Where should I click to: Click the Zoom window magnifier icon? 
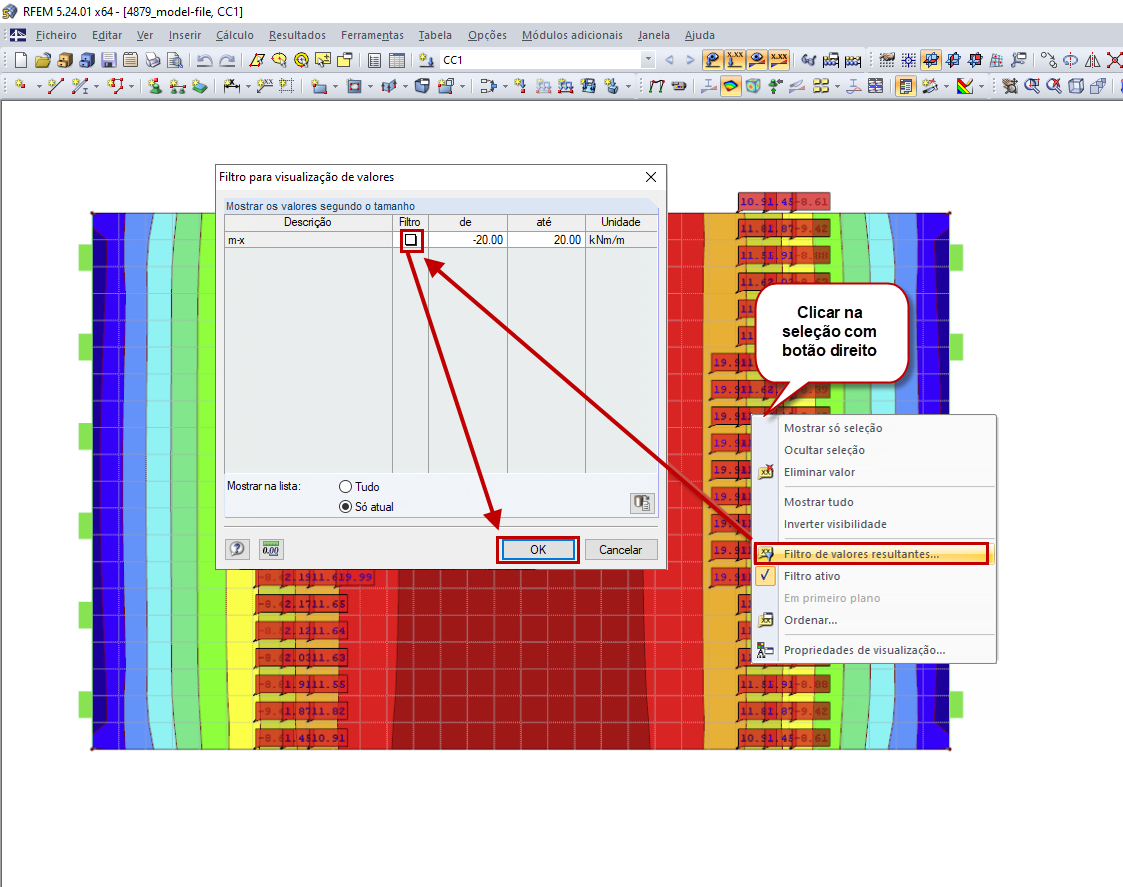(x=1032, y=87)
